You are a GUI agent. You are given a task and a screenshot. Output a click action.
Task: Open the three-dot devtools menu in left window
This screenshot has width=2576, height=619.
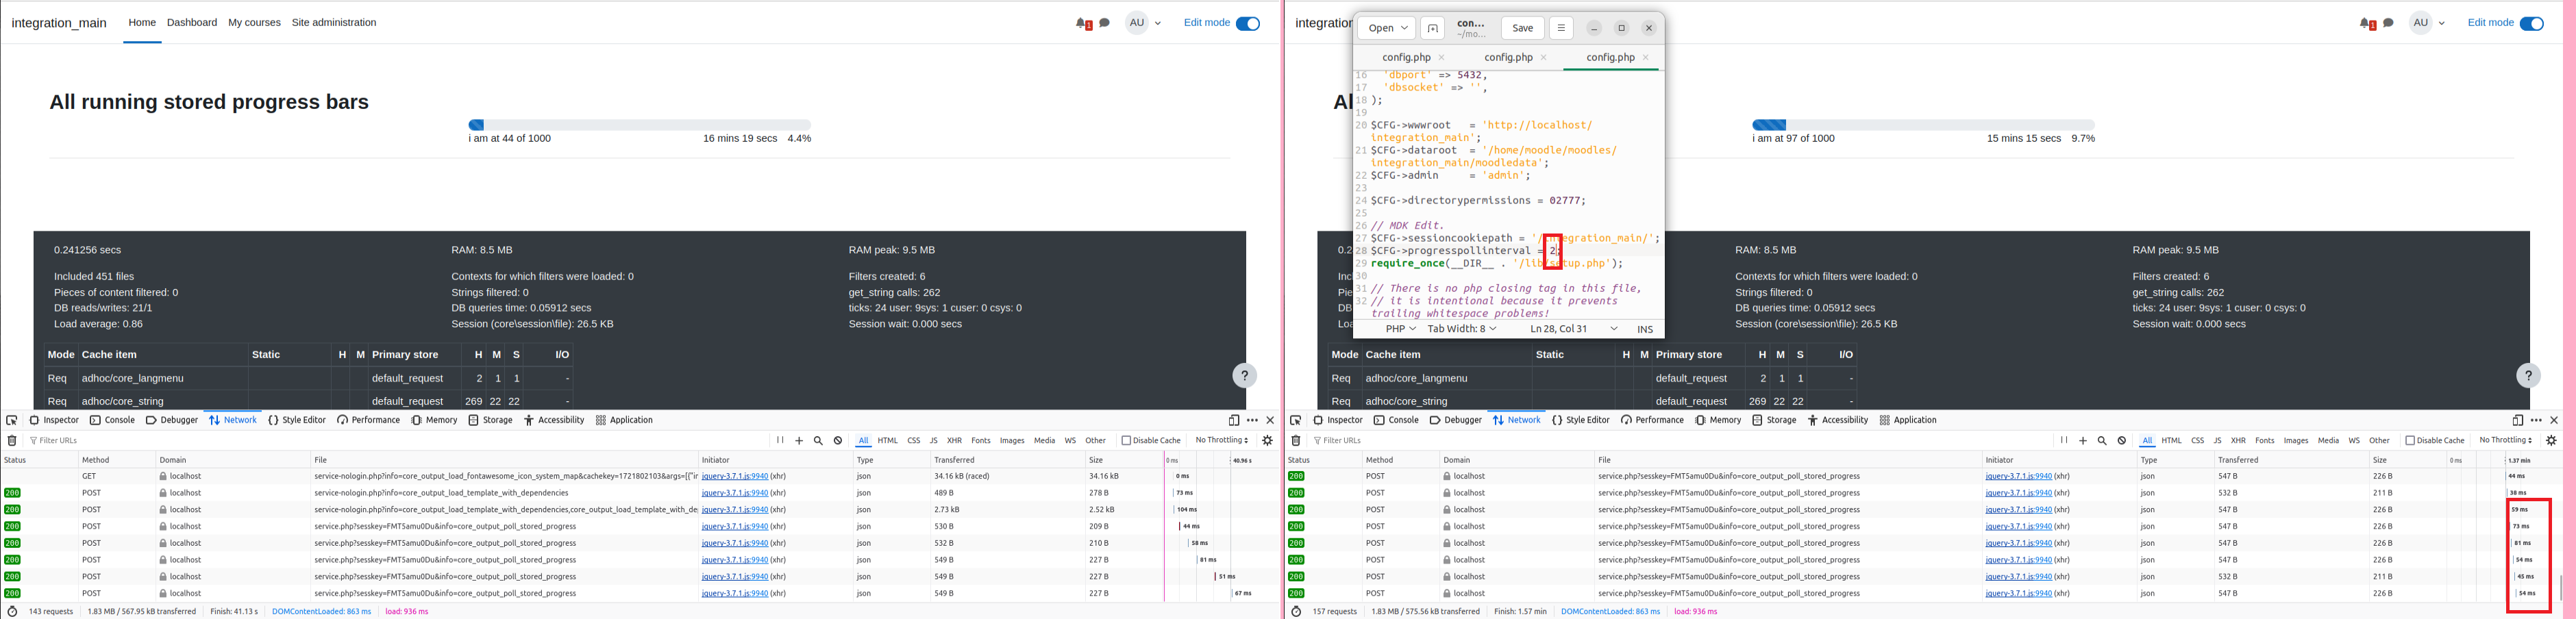(x=1252, y=421)
